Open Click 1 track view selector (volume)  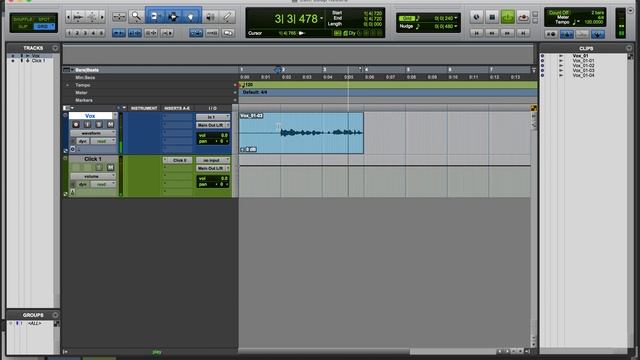[93, 176]
